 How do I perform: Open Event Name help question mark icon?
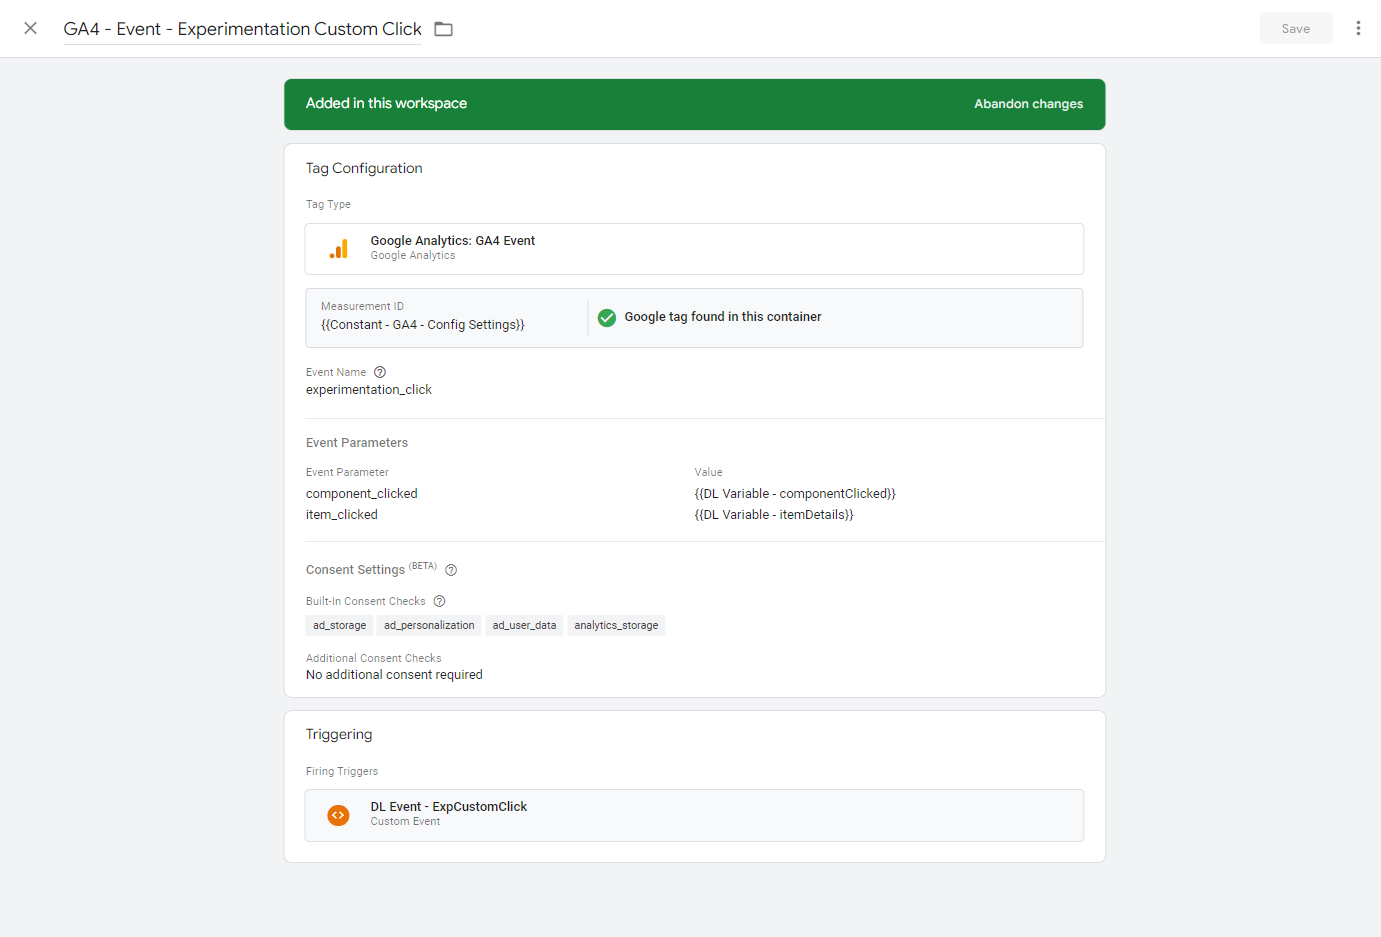click(380, 372)
